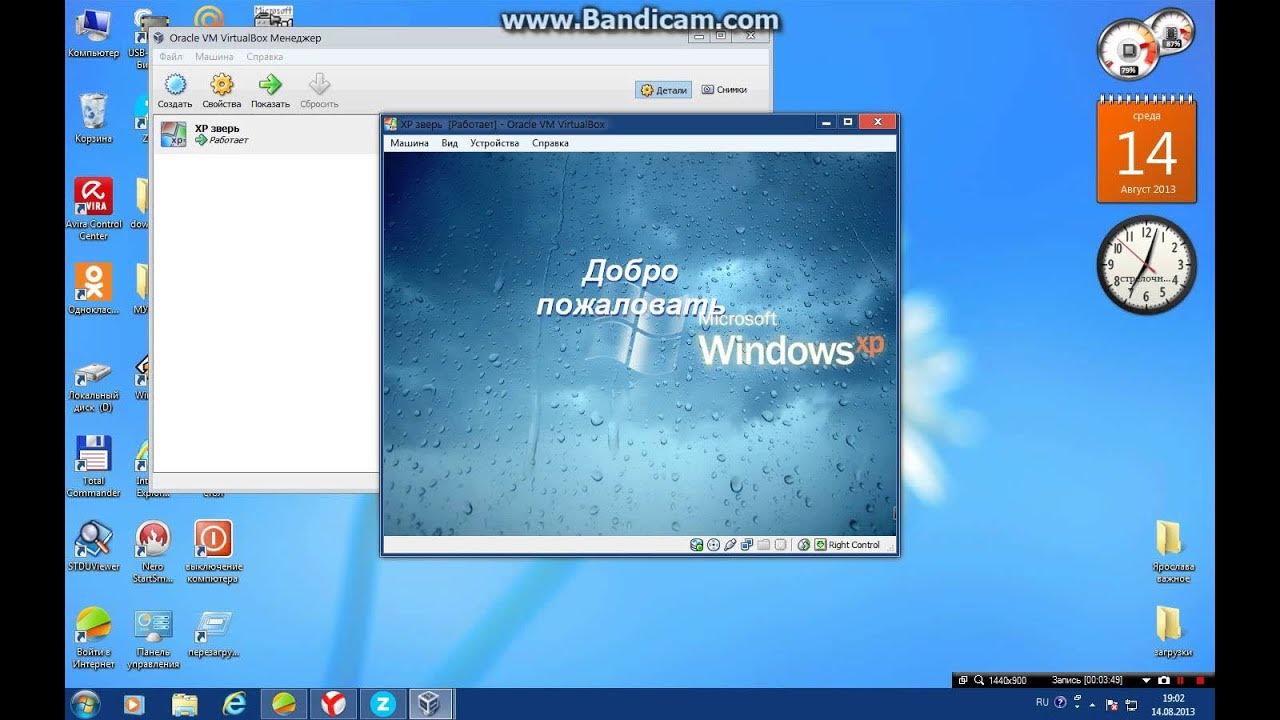Click inside the Windows XP guest screen
This screenshot has height=720, width=1280.
click(640, 343)
